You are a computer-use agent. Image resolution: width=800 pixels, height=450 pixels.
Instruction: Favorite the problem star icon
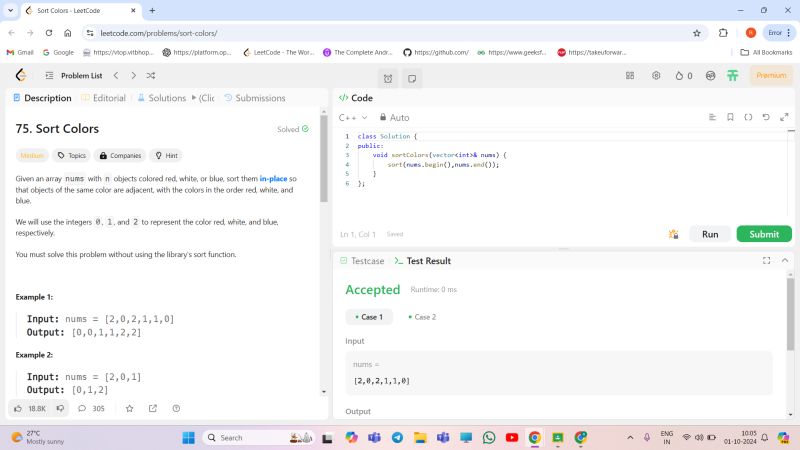point(130,409)
